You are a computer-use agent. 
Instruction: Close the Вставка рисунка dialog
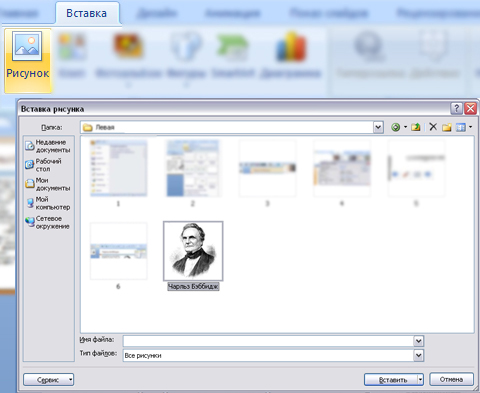[470, 108]
